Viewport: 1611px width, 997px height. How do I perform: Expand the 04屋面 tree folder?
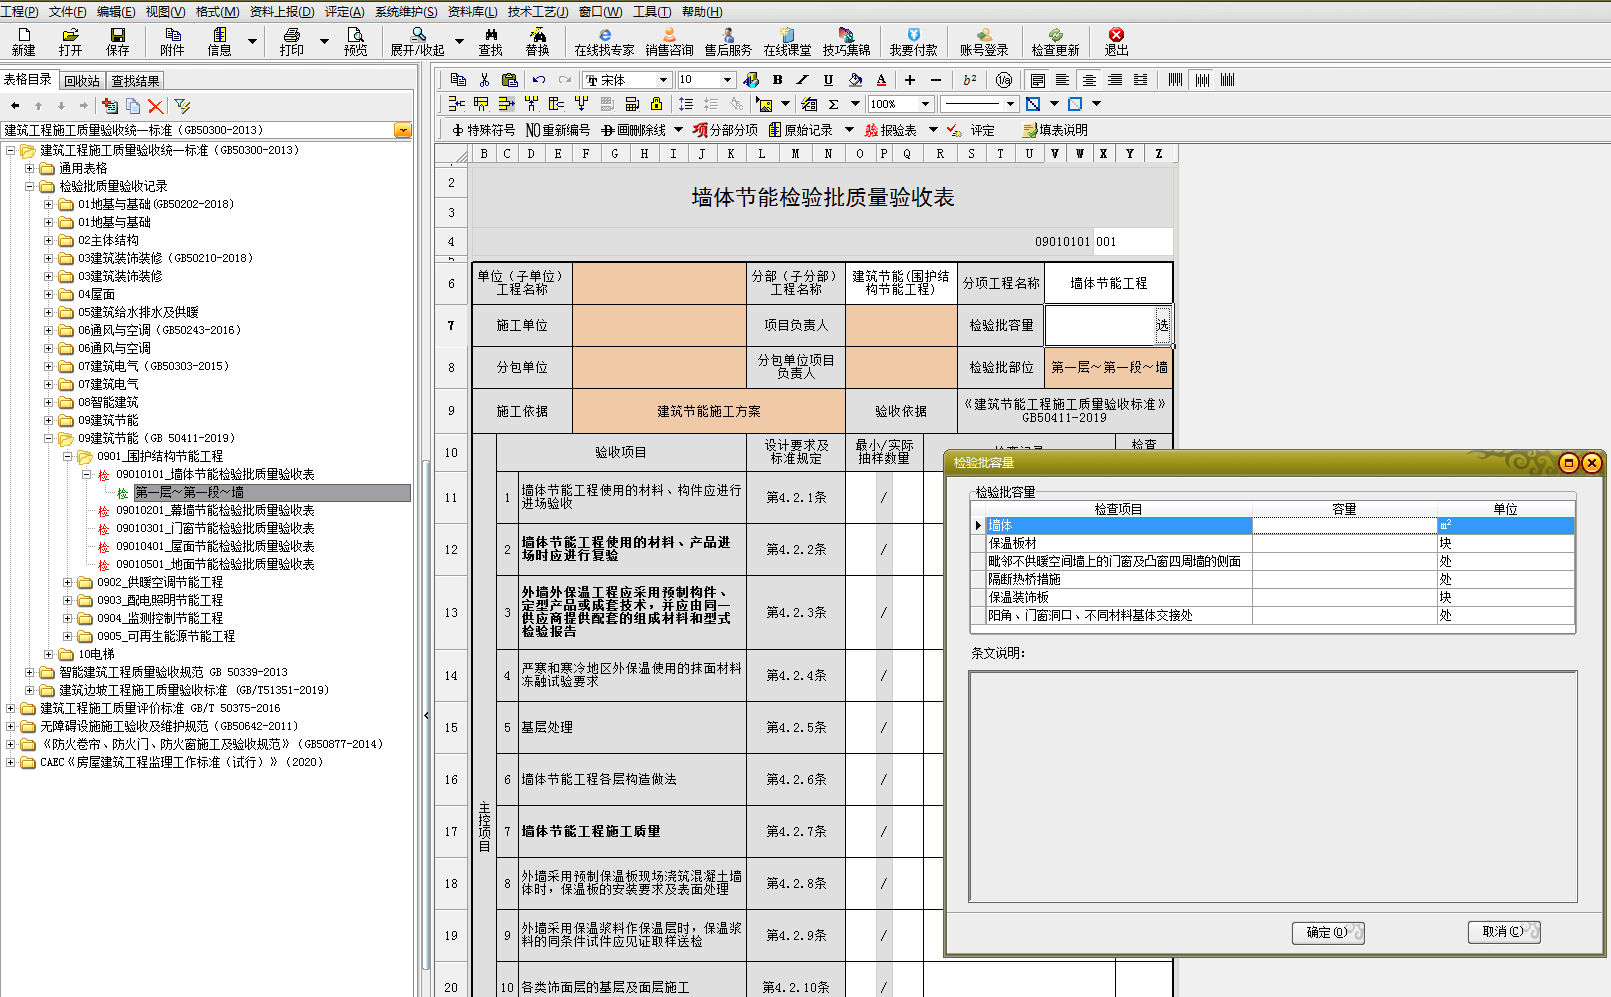click(49, 294)
